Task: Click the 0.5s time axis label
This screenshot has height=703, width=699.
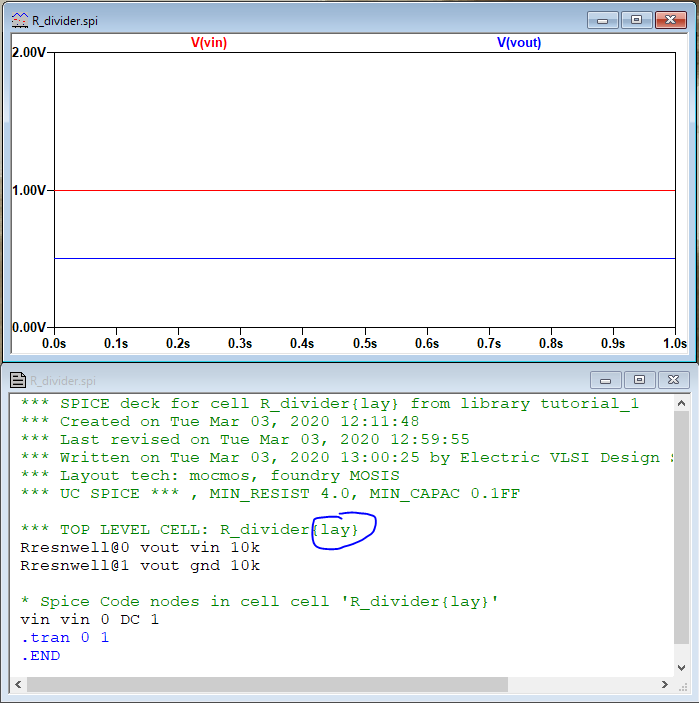Action: point(365,343)
